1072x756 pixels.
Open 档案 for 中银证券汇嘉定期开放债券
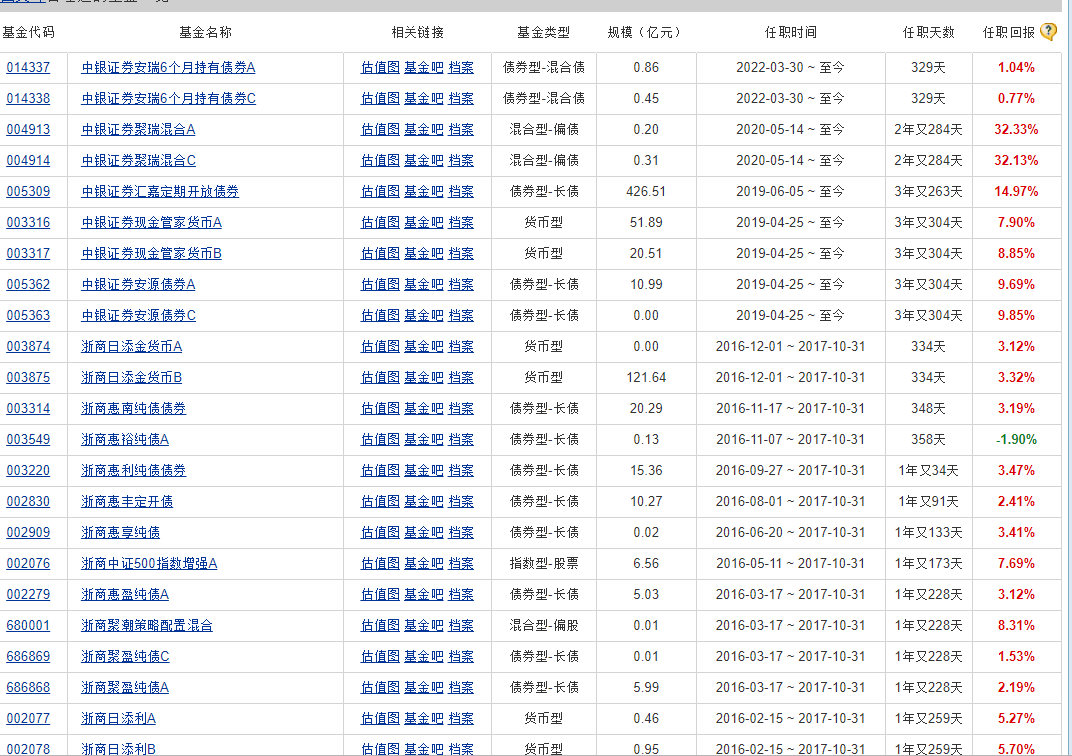coord(461,192)
